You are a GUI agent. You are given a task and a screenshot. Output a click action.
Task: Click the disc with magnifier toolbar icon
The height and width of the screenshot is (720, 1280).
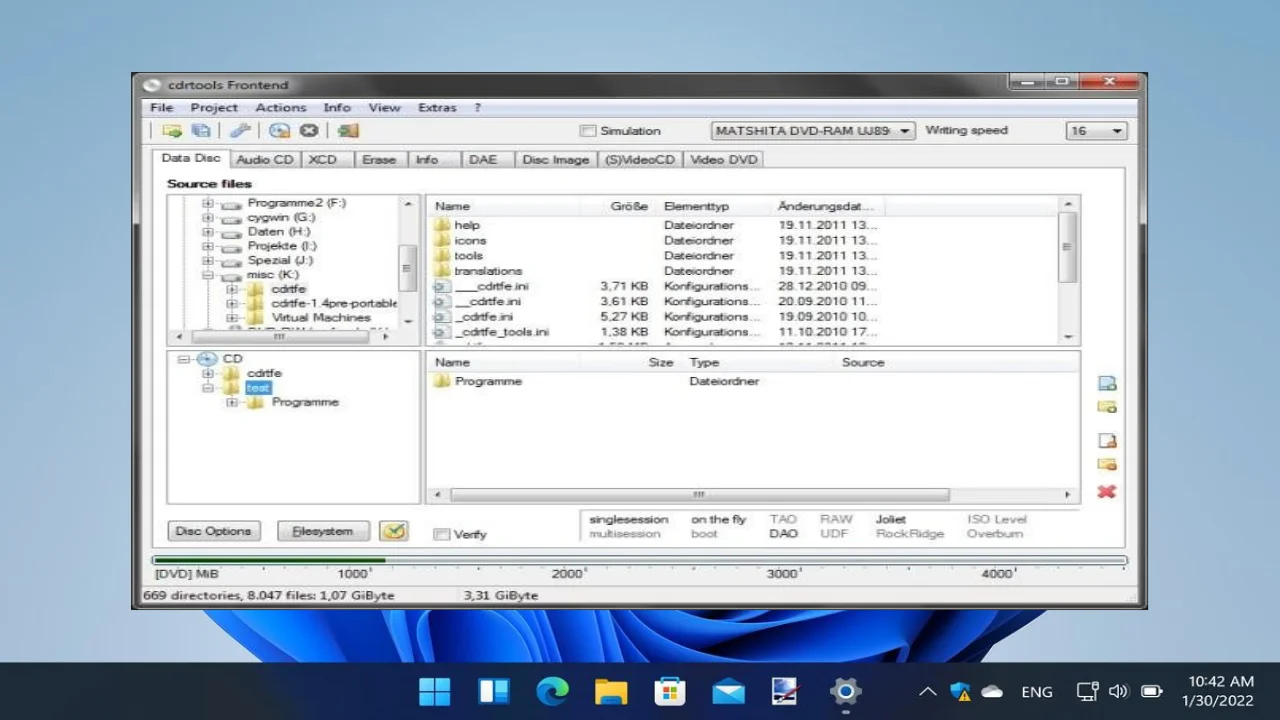coord(279,130)
